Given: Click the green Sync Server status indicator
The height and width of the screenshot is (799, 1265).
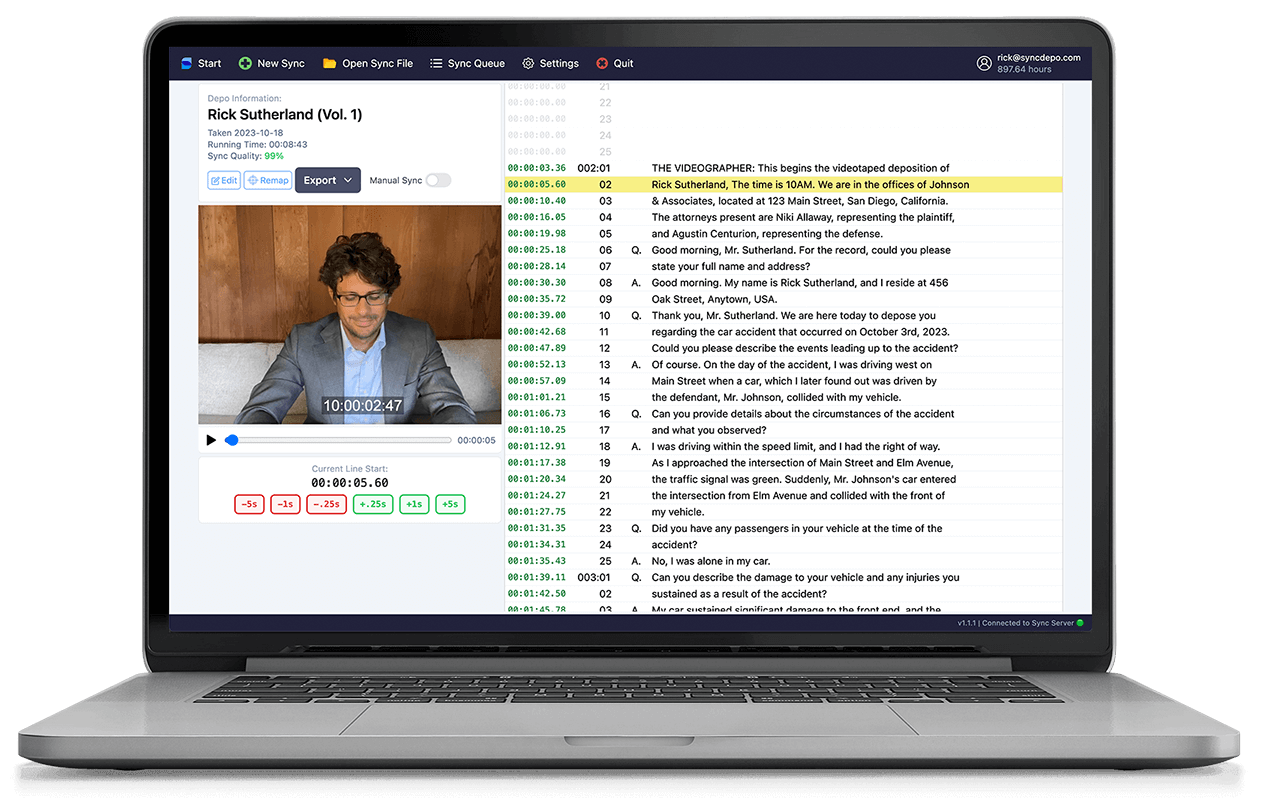Looking at the screenshot, I should click(x=1081, y=622).
